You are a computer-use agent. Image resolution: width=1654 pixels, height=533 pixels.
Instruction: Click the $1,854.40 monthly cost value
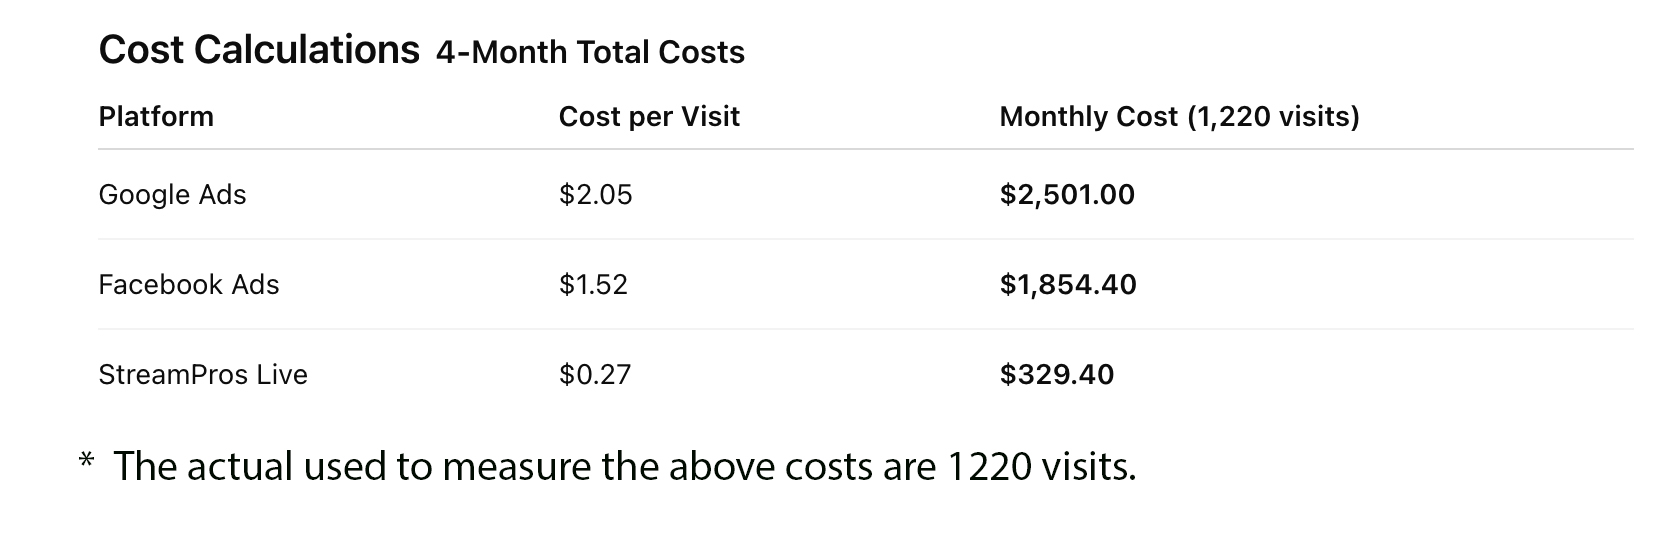coord(1068,285)
